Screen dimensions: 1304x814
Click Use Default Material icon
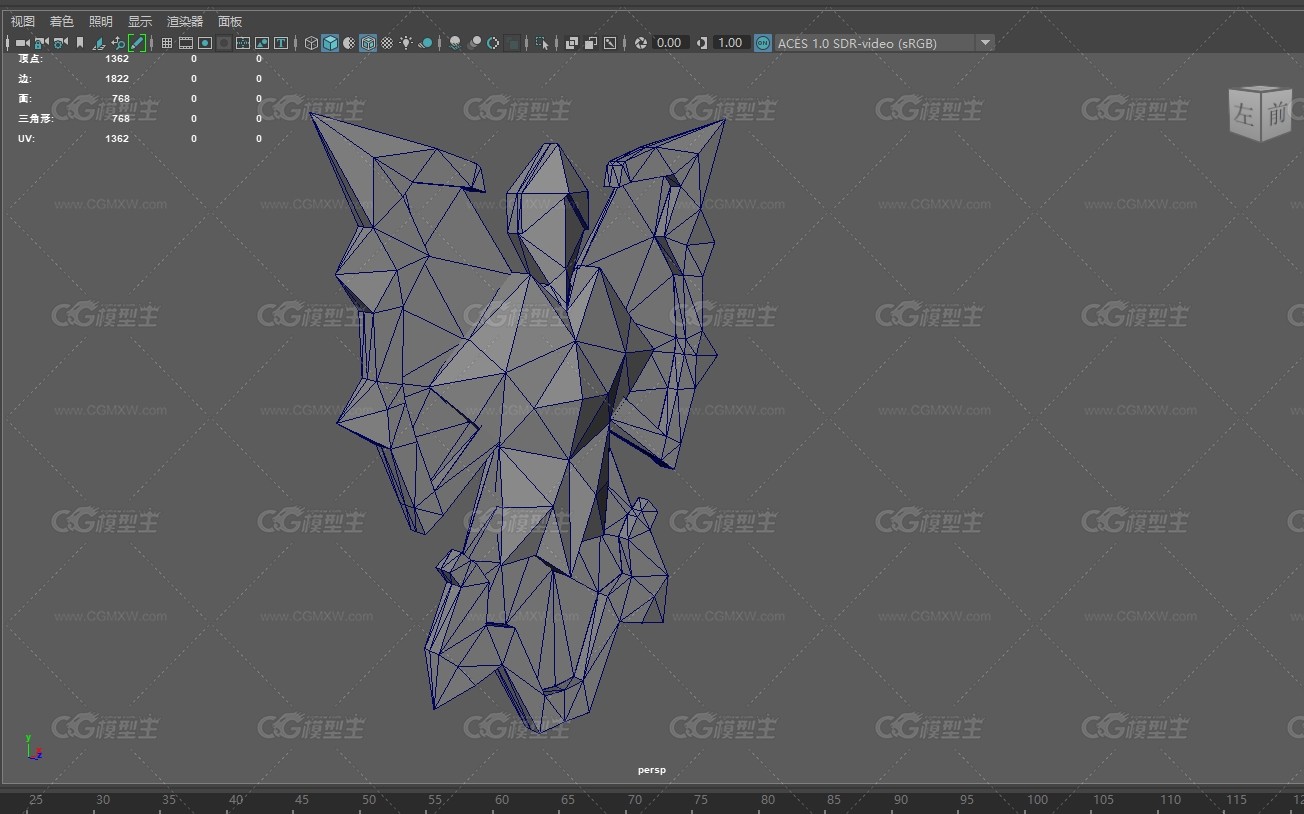pos(349,43)
